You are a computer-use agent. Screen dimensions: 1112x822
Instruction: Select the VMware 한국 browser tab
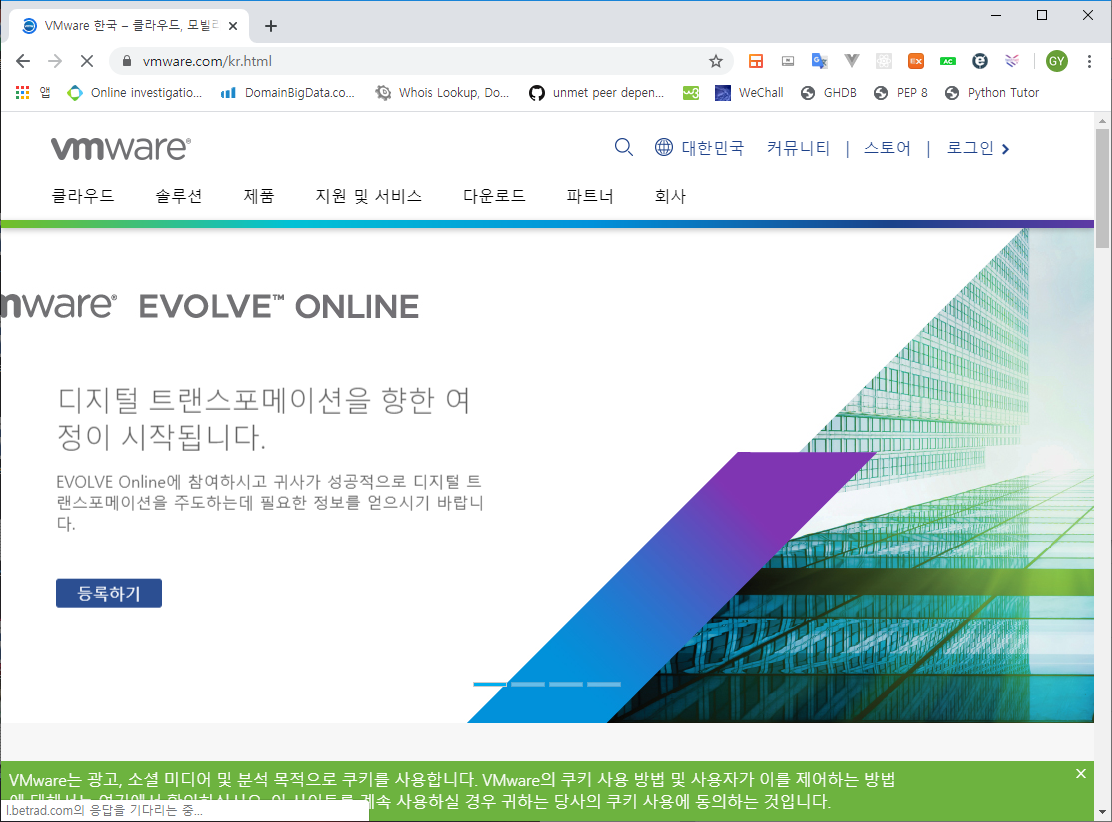tap(129, 26)
